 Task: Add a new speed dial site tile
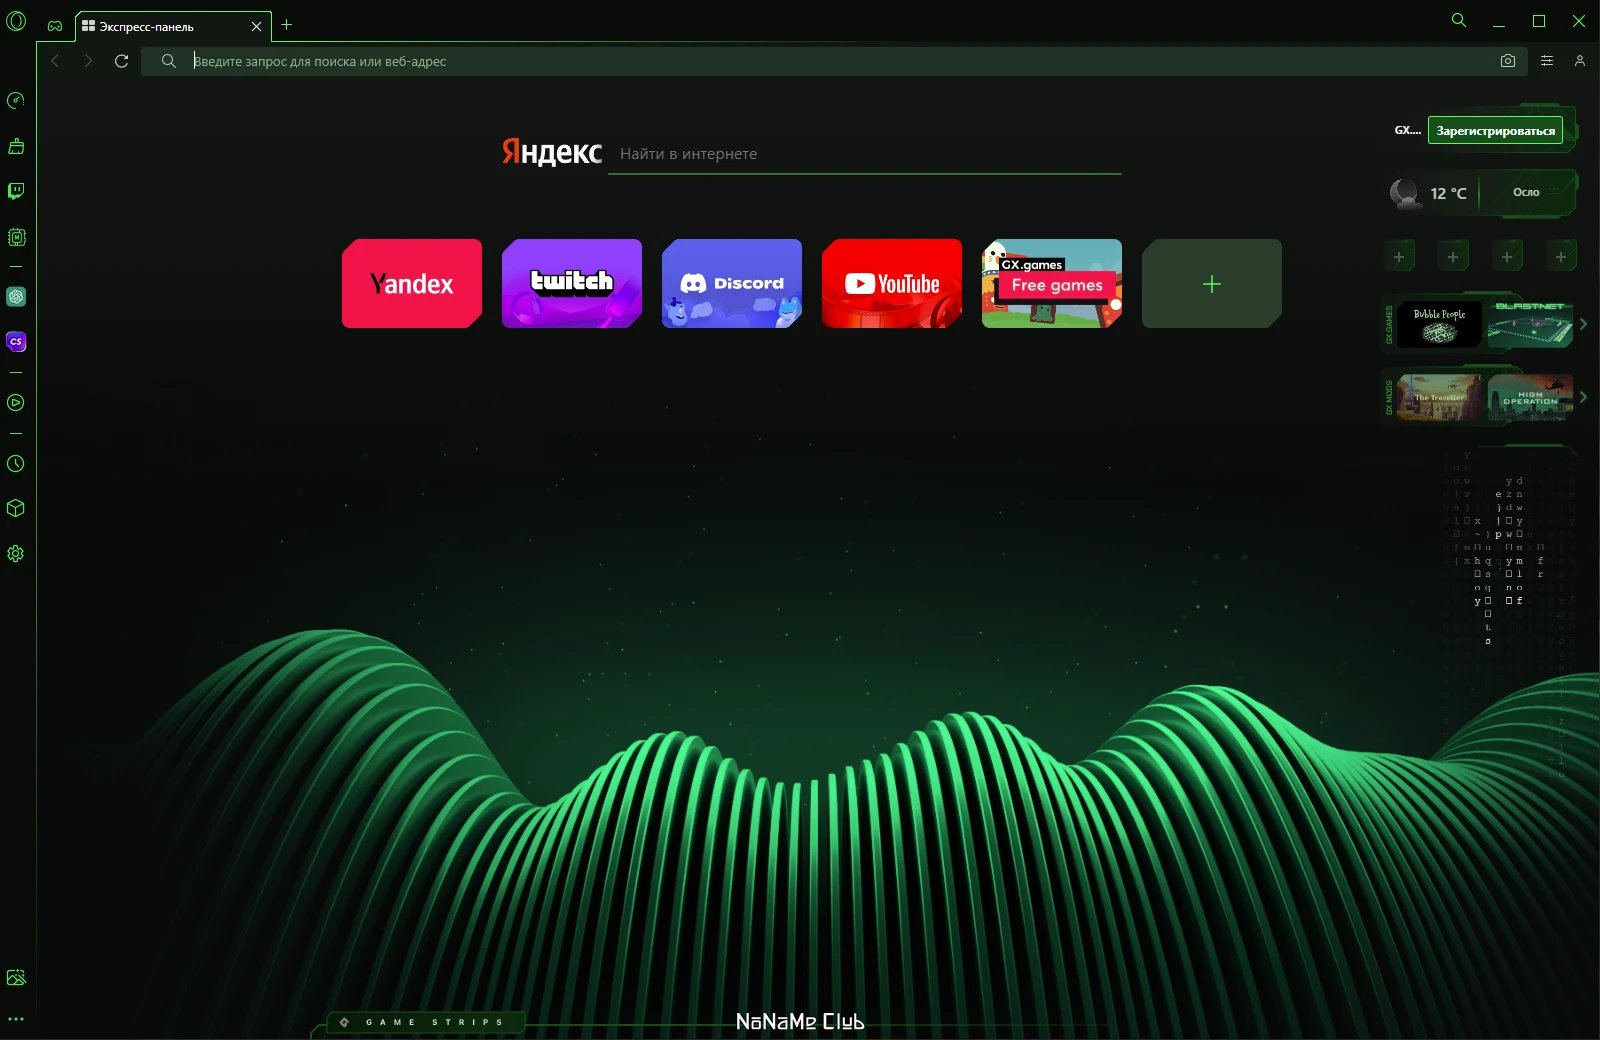click(x=1212, y=283)
